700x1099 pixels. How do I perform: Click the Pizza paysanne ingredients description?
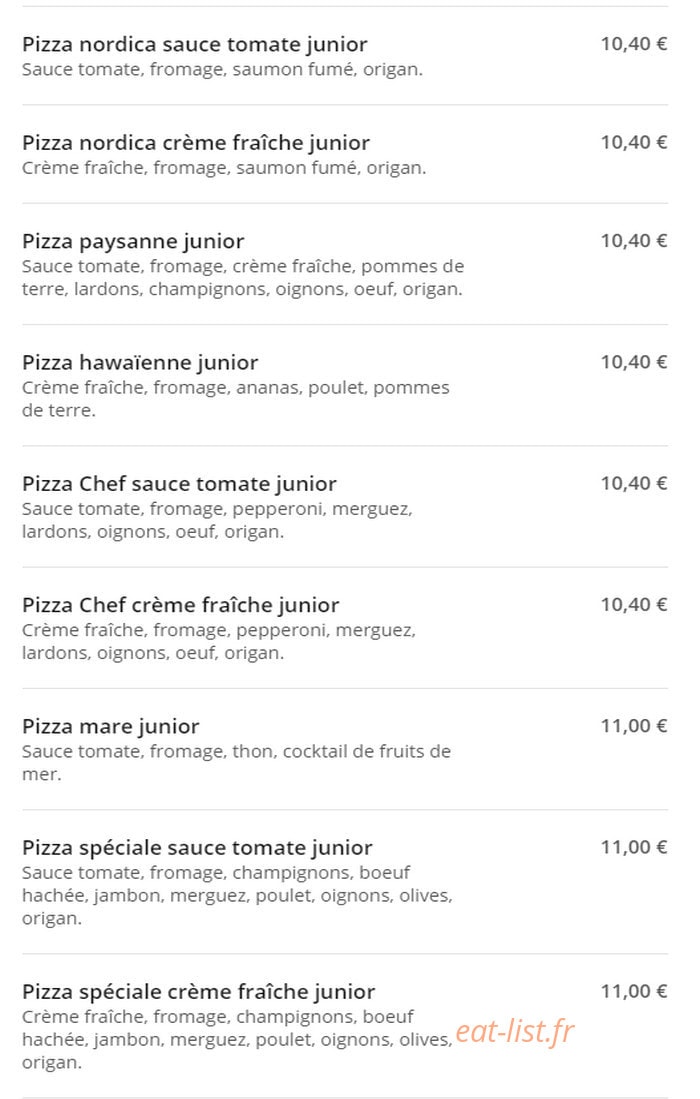pyautogui.click(x=242, y=278)
